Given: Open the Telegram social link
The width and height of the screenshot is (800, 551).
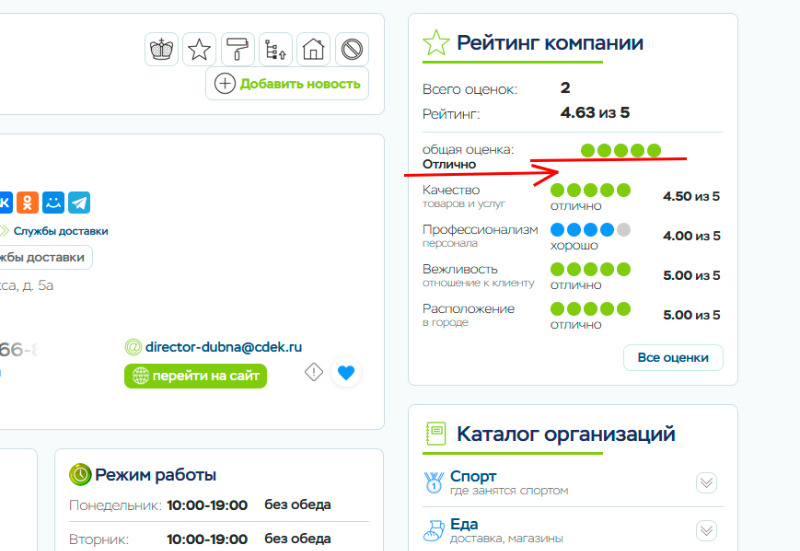Looking at the screenshot, I should (79, 202).
